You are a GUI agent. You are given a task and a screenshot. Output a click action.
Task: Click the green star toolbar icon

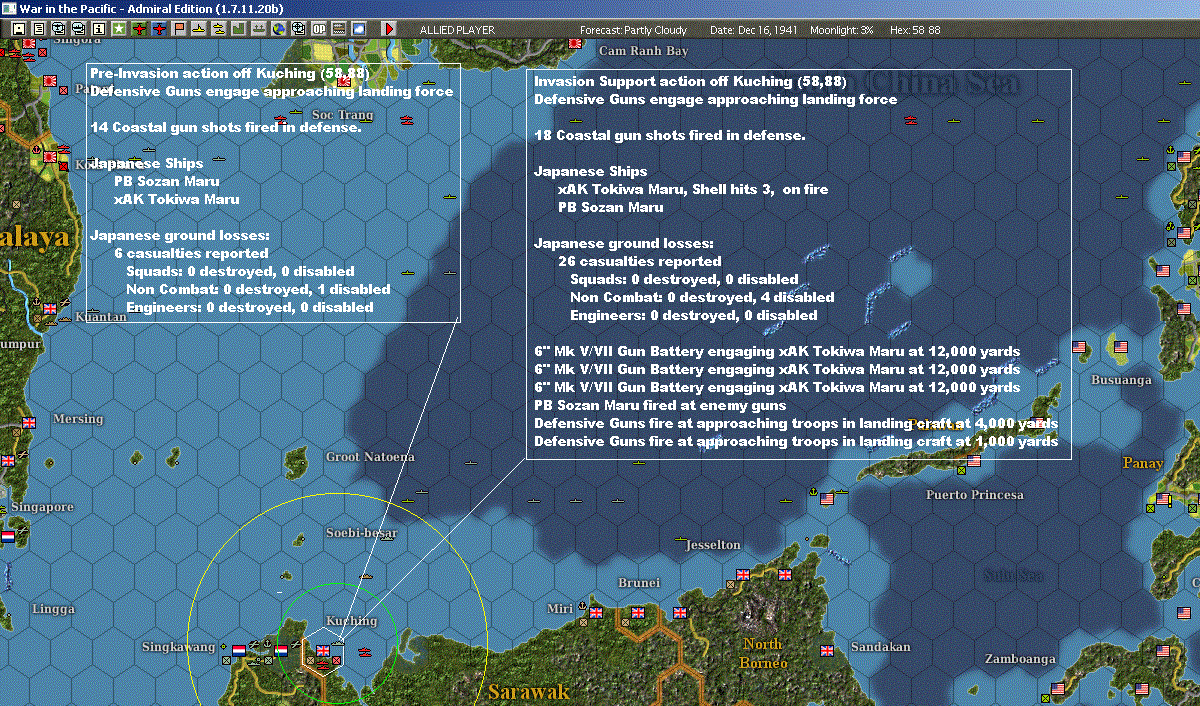click(x=119, y=30)
